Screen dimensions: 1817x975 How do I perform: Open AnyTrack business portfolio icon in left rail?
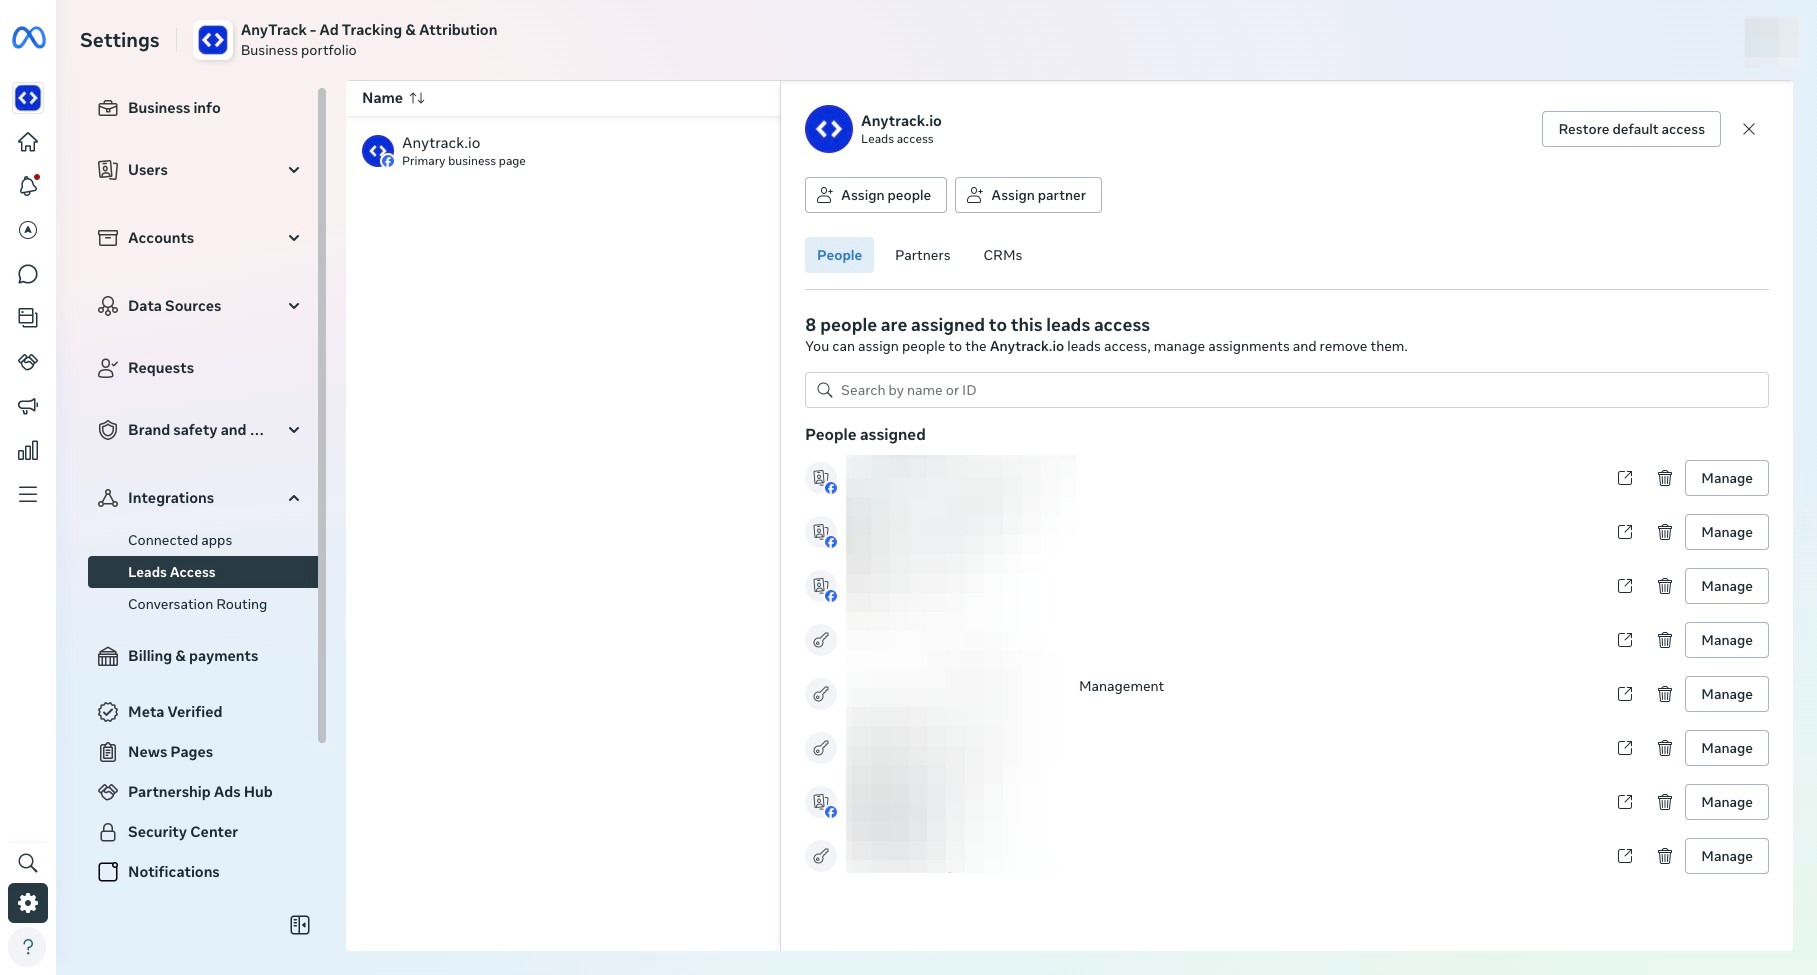point(28,98)
